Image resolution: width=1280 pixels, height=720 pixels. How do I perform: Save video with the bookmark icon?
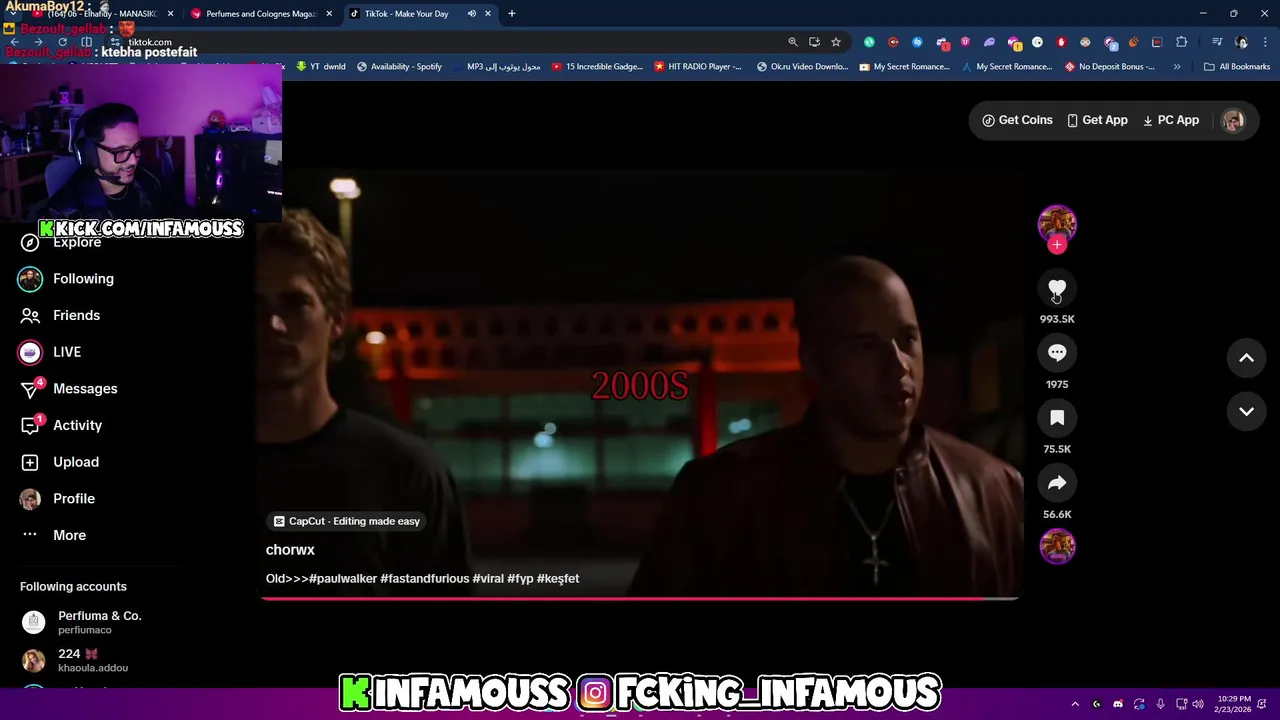pyautogui.click(x=1057, y=418)
